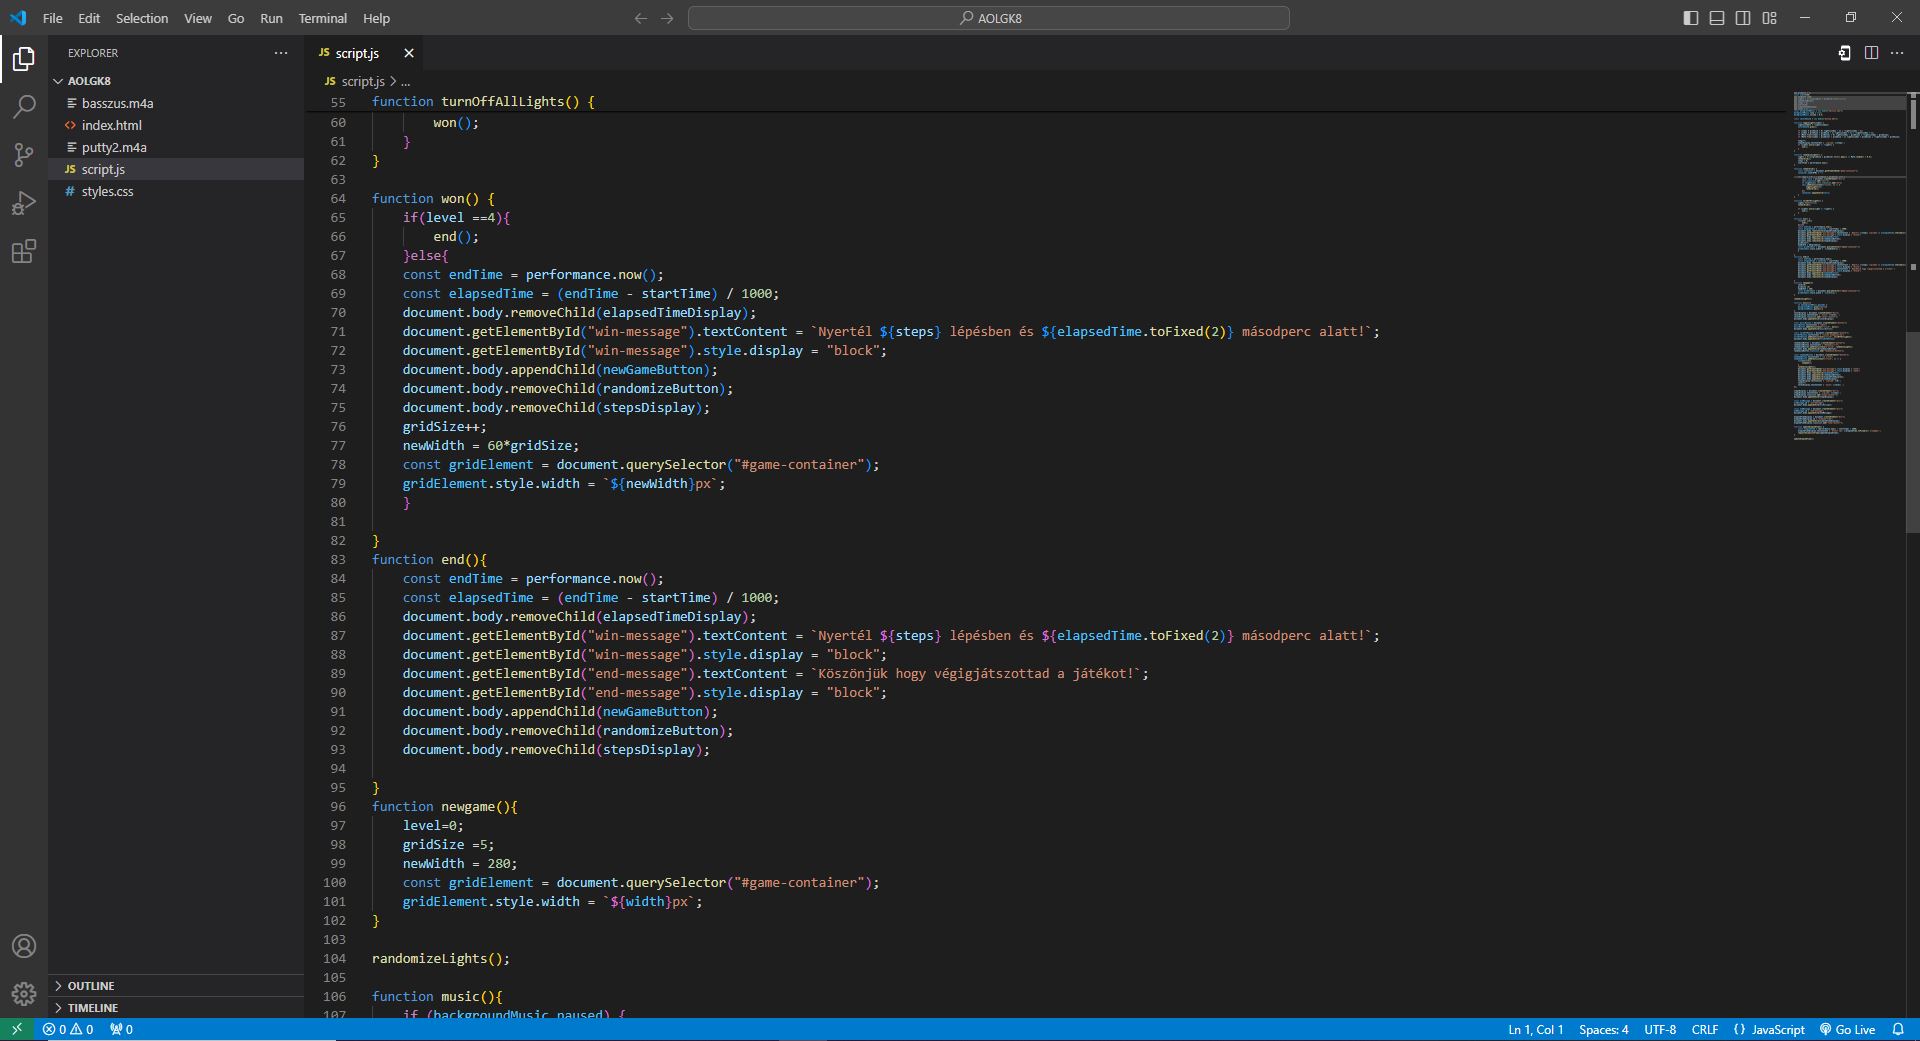
Task: Click line number 83
Action: [338, 559]
